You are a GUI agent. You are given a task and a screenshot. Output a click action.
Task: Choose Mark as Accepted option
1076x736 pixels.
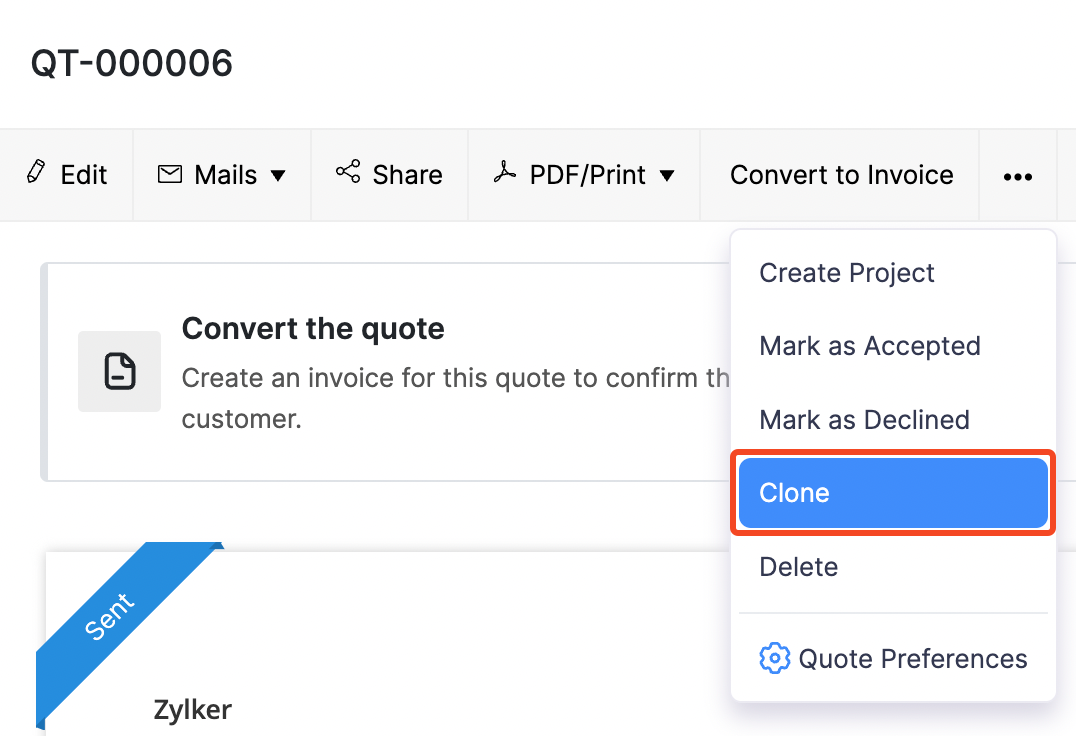(x=869, y=346)
